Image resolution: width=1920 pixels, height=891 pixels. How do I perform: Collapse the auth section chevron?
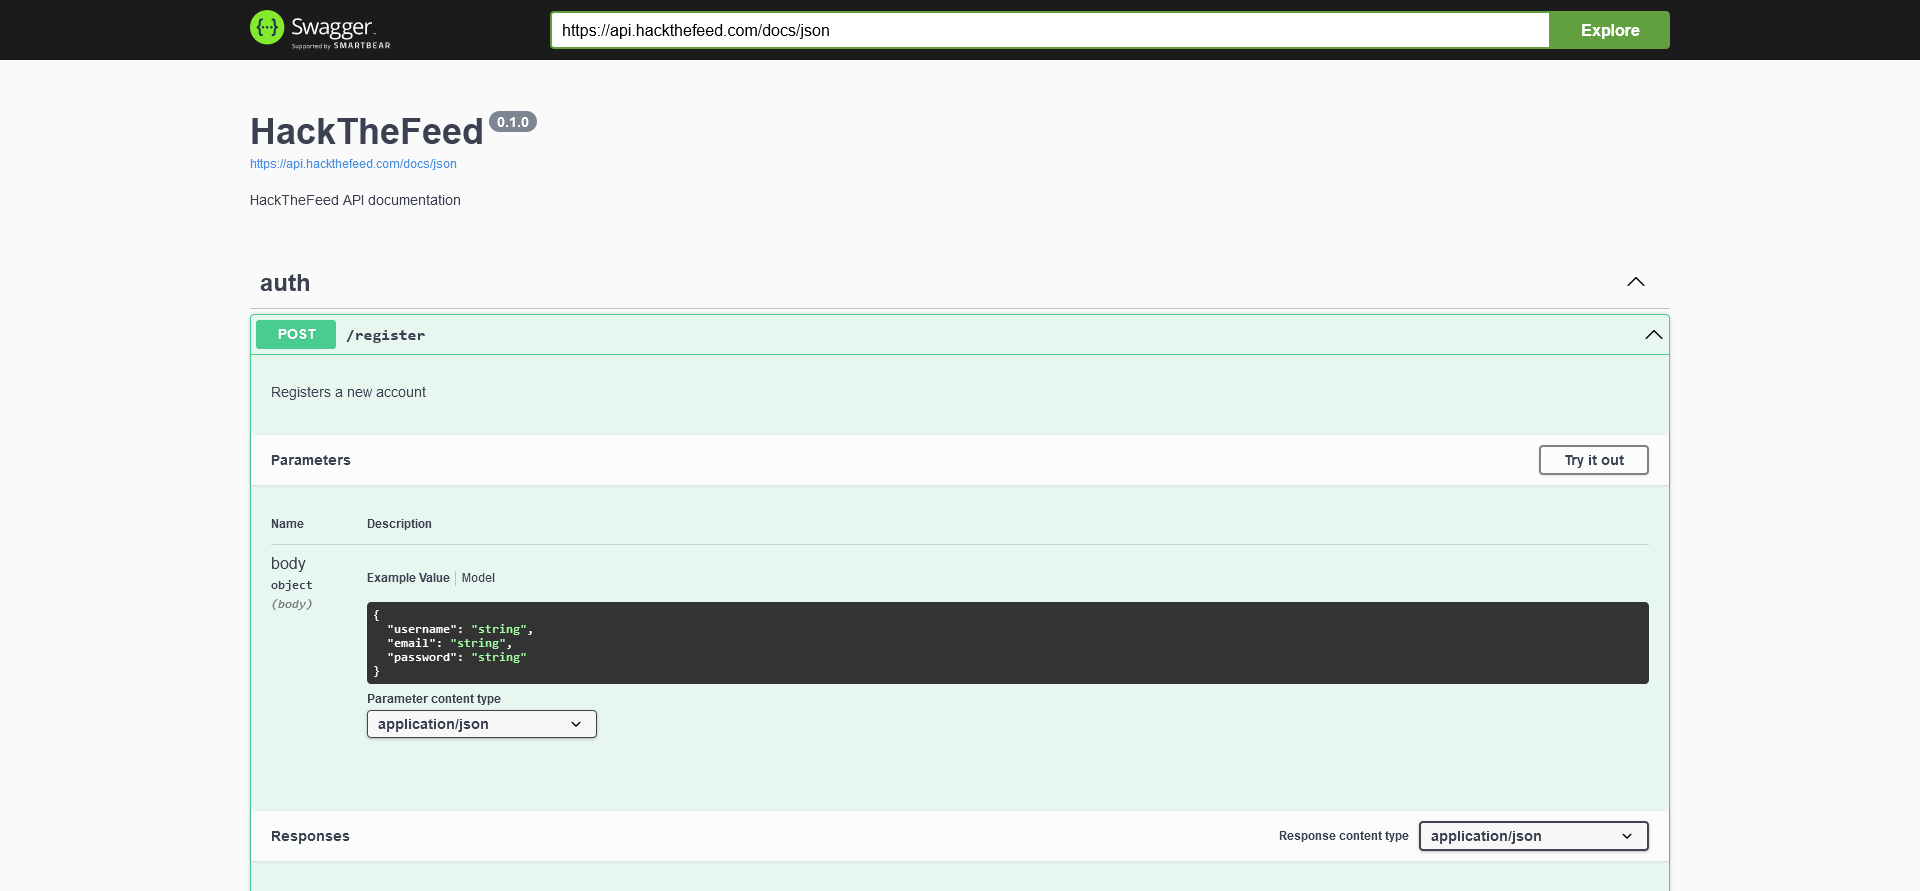click(1636, 282)
